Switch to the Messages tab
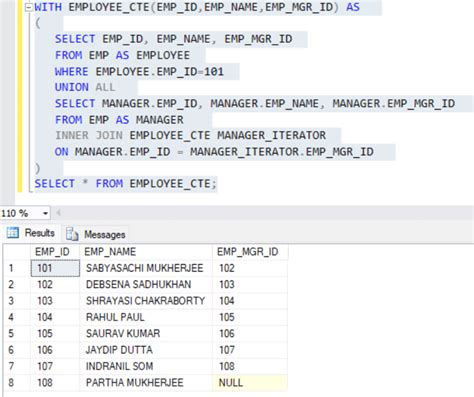Screen dimensions: 474x397 (96, 234)
